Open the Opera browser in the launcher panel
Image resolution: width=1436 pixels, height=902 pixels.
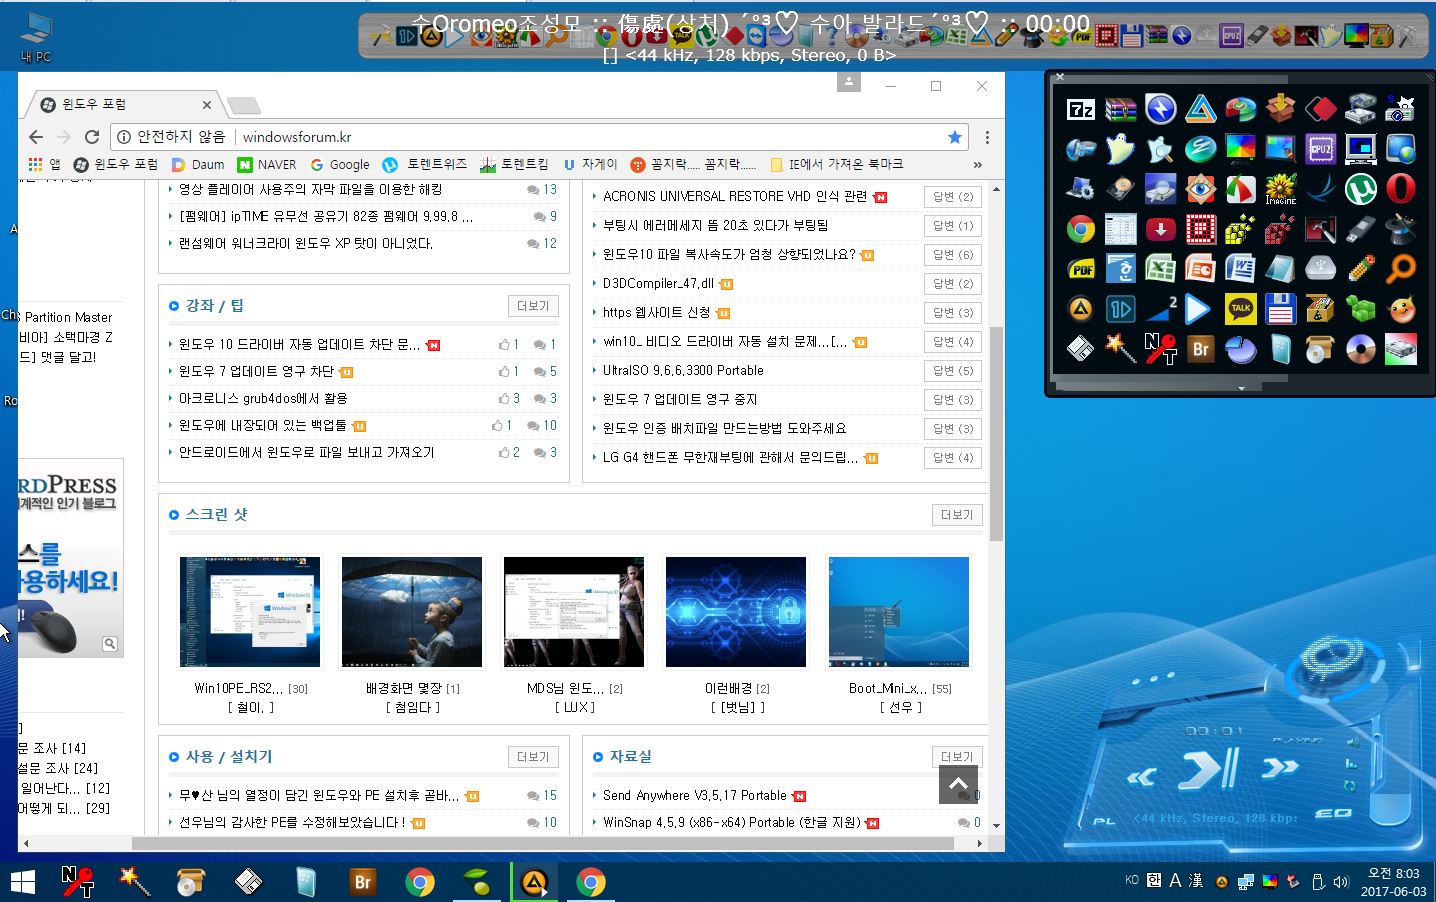(x=1401, y=189)
